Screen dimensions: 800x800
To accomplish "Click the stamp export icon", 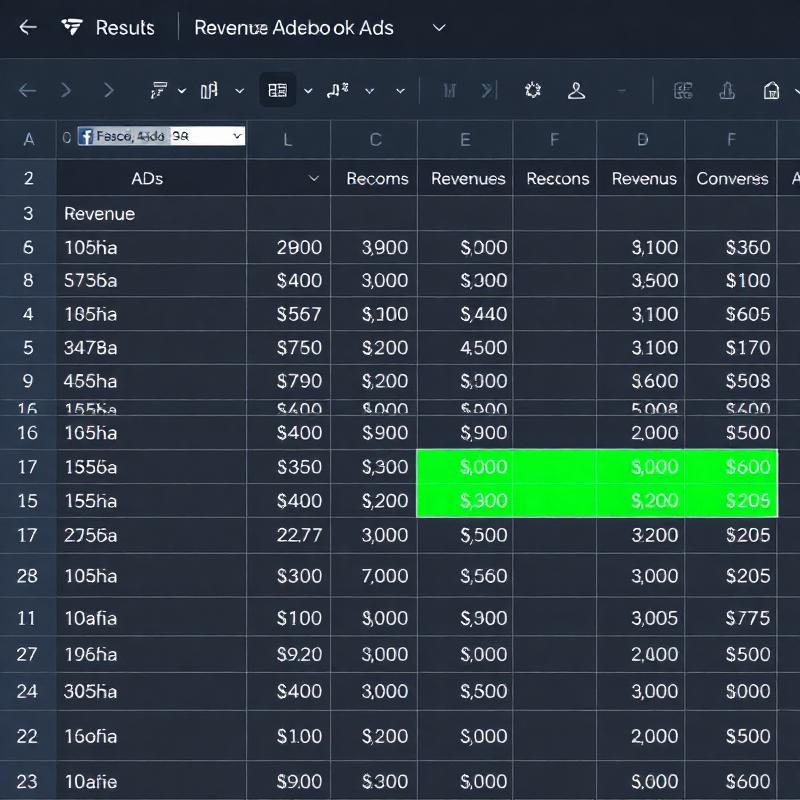I will [x=727, y=91].
